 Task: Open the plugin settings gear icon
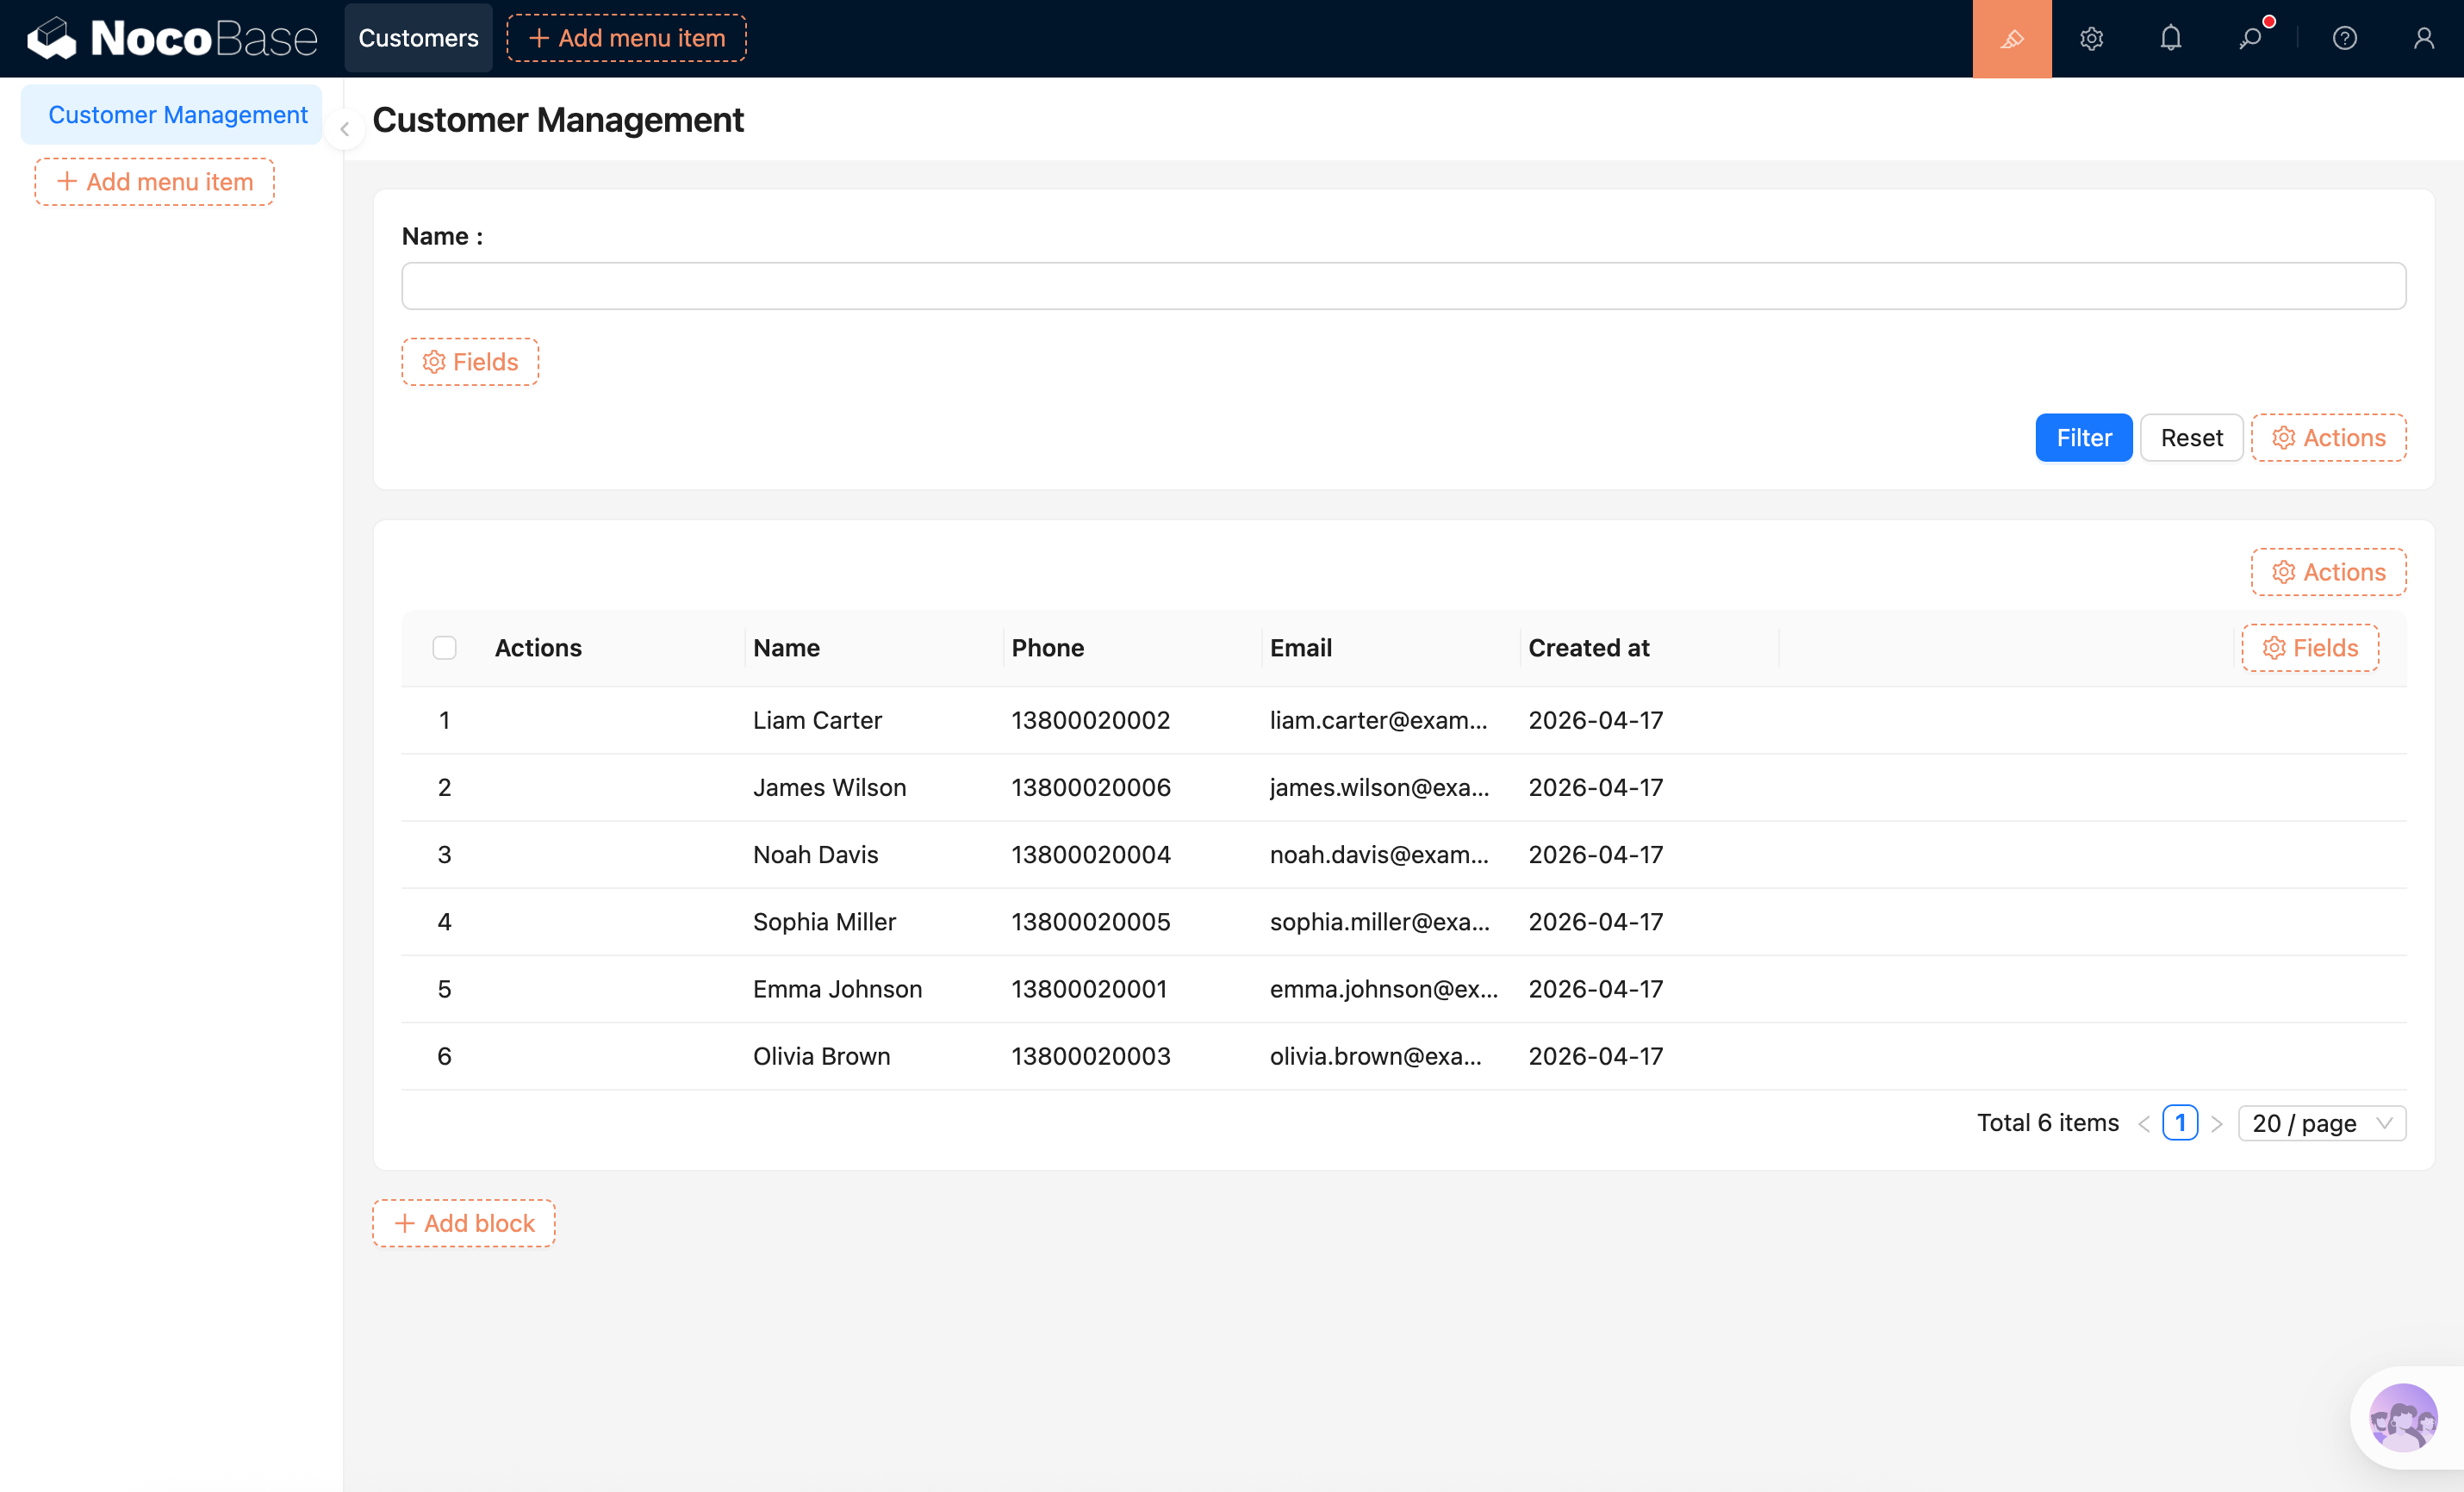[2090, 38]
